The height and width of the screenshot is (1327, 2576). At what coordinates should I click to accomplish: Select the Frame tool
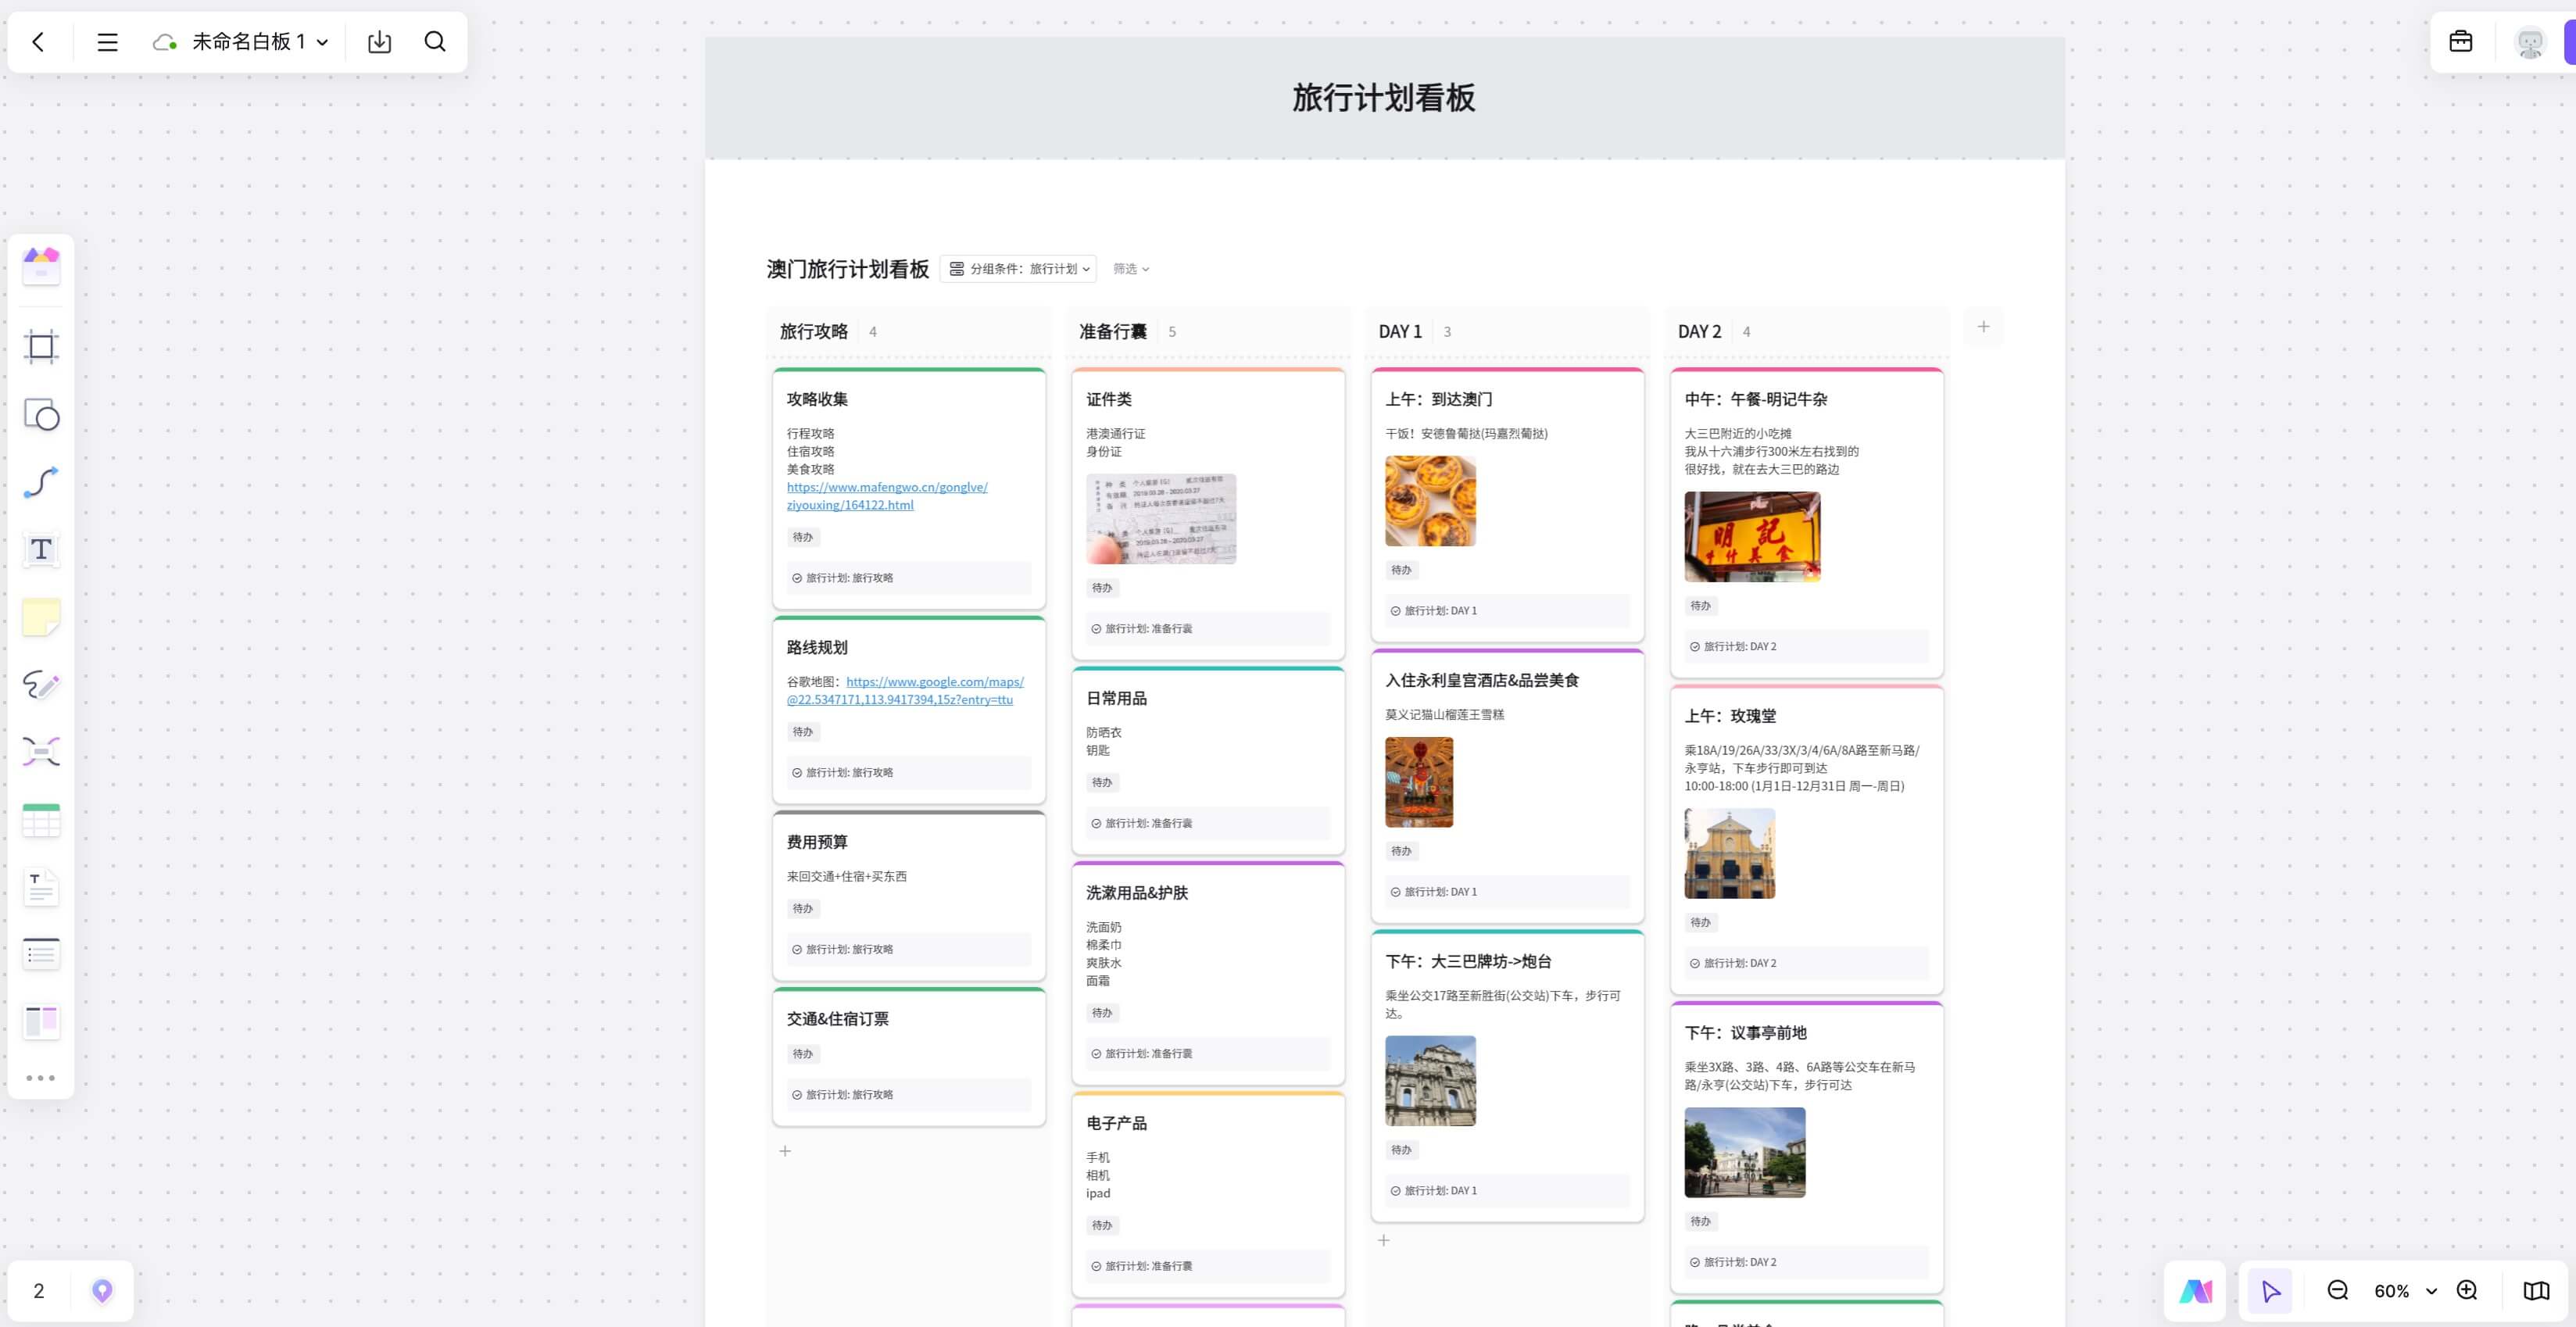pyautogui.click(x=41, y=346)
